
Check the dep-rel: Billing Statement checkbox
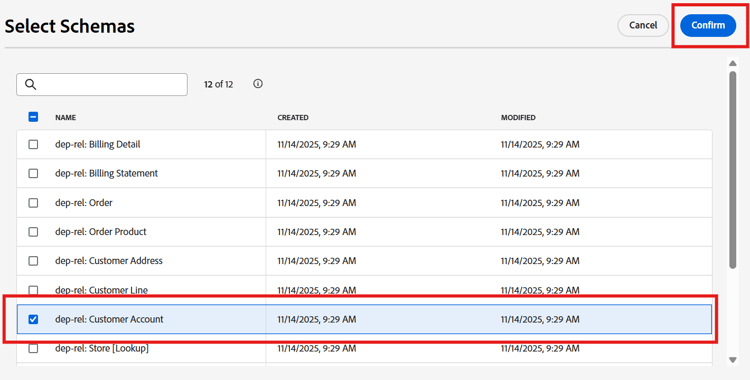[33, 173]
